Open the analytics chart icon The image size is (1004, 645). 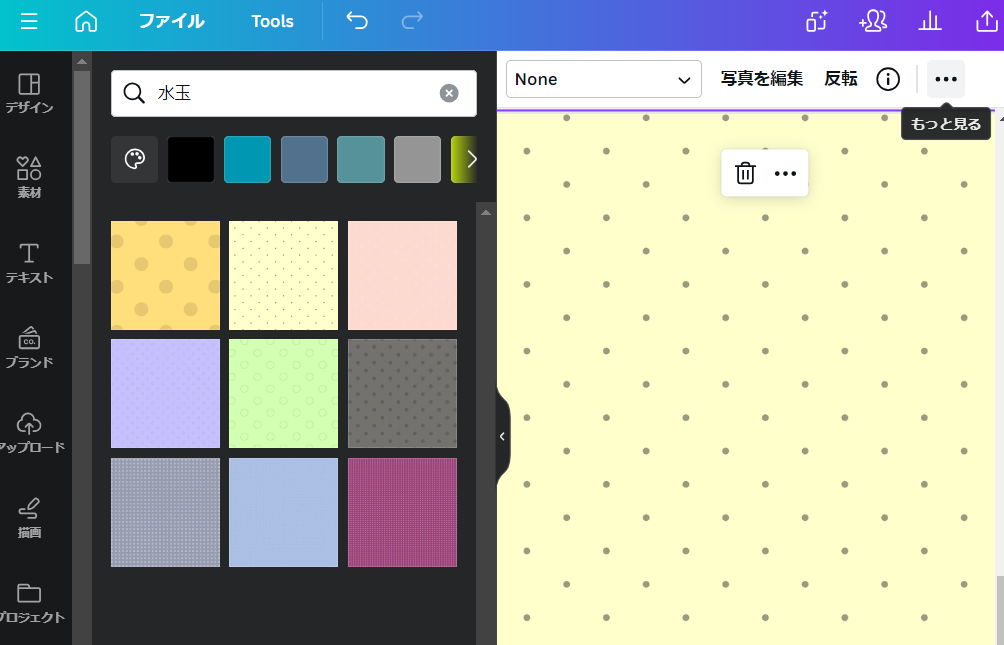click(930, 21)
